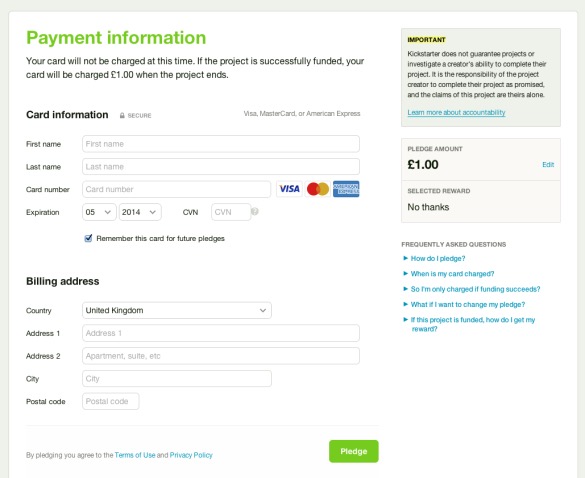Open the Privacy Policy link

(191, 455)
